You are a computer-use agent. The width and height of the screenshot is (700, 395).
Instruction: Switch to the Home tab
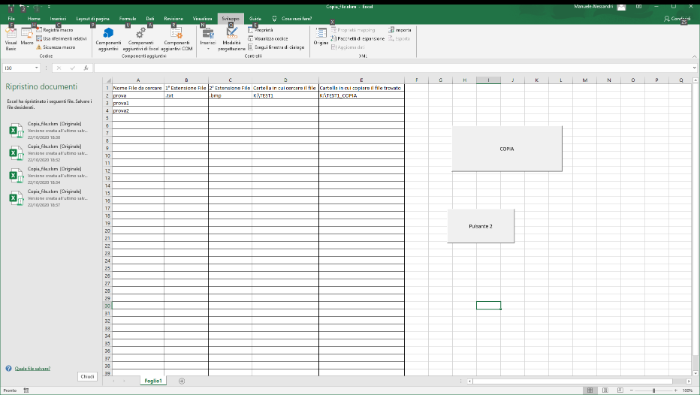tap(34, 18)
